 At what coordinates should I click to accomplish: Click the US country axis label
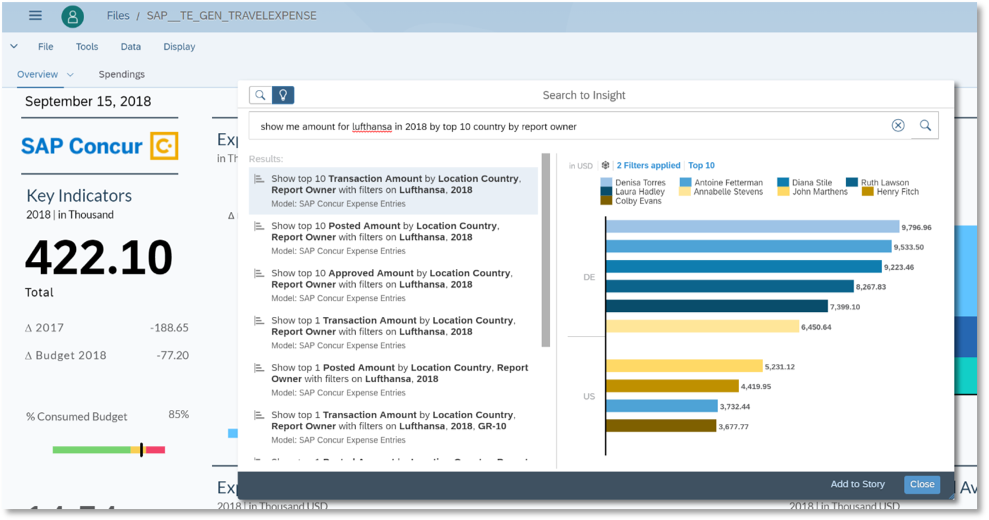589,396
